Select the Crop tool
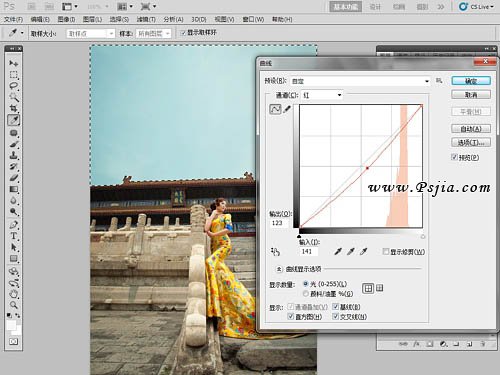The width and height of the screenshot is (500, 375). (13, 108)
